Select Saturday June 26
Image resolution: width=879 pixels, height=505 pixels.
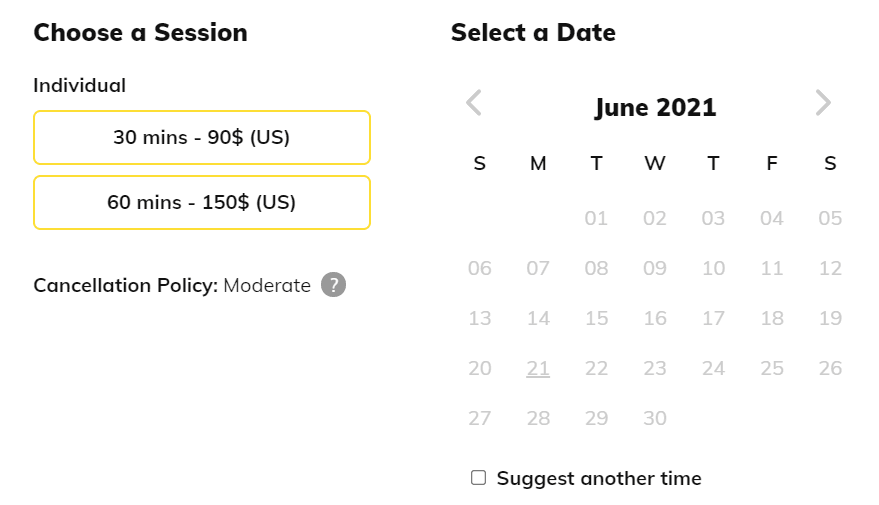click(830, 368)
